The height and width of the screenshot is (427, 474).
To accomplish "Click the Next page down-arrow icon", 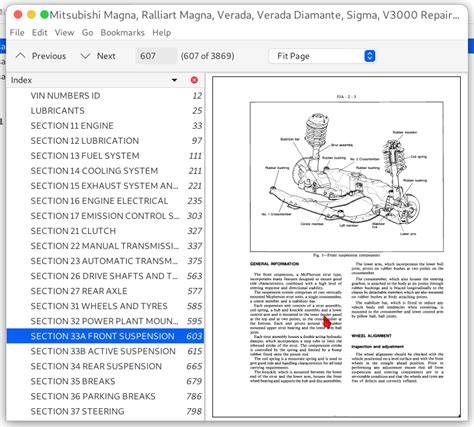I will (85, 56).
